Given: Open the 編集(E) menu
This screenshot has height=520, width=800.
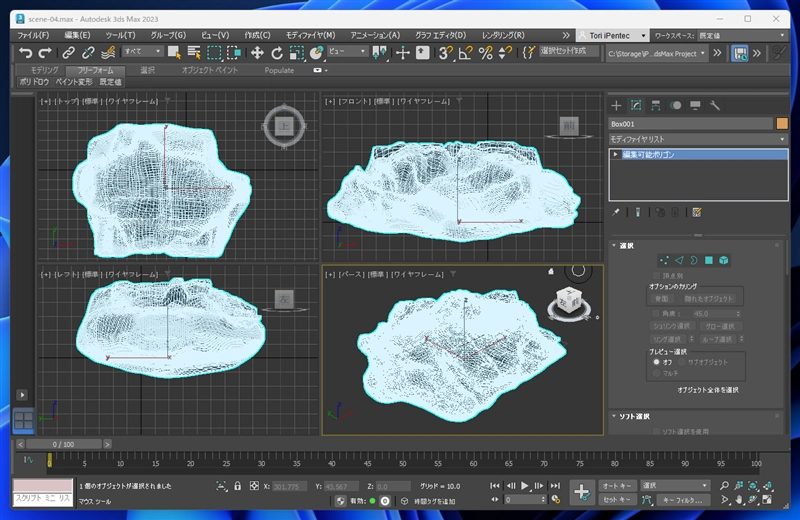Looking at the screenshot, I should coord(77,35).
